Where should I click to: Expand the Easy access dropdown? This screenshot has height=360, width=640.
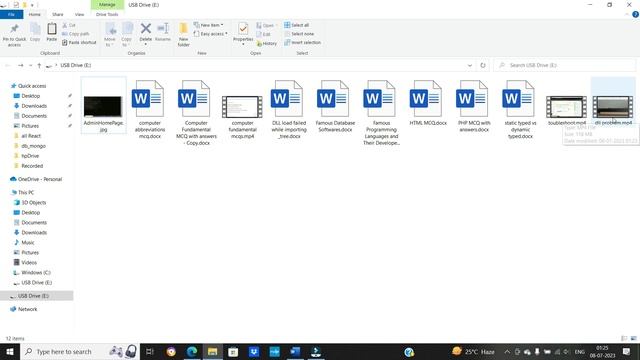[x=211, y=34]
